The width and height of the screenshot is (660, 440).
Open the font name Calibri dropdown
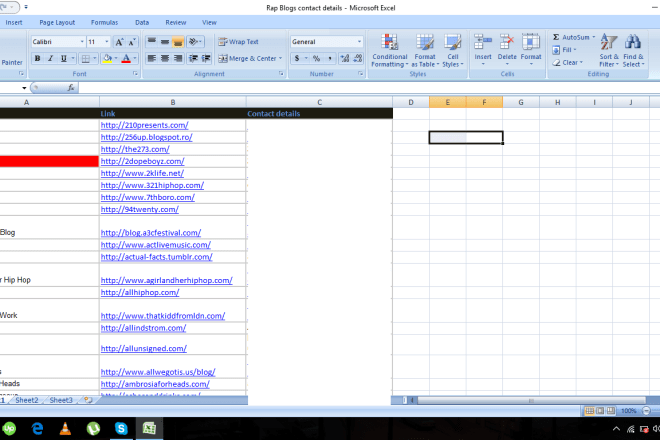tap(82, 42)
